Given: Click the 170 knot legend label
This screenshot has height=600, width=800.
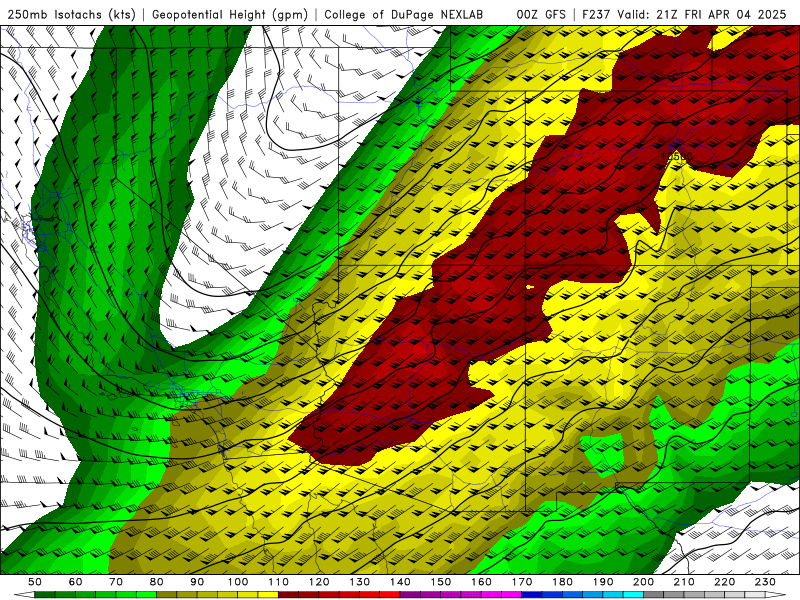Looking at the screenshot, I should tap(522, 582).
